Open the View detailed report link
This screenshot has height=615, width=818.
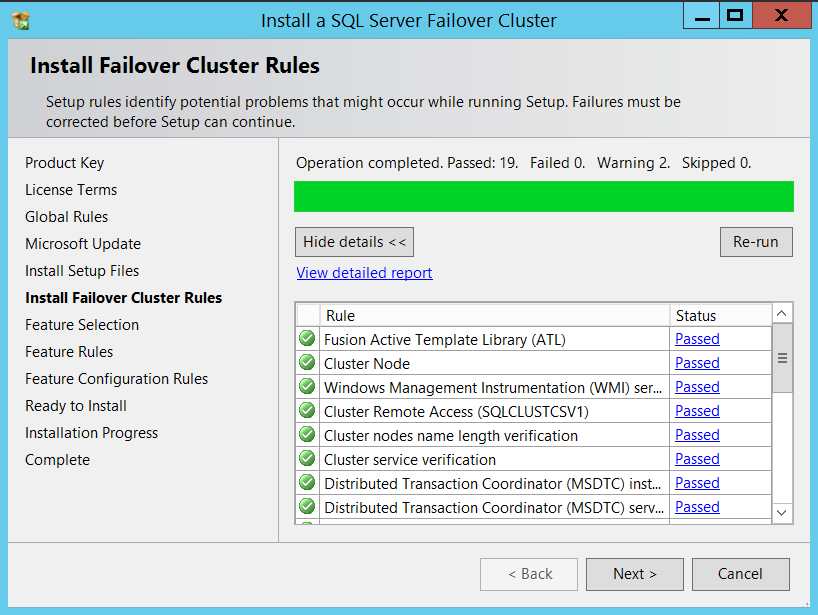[364, 273]
